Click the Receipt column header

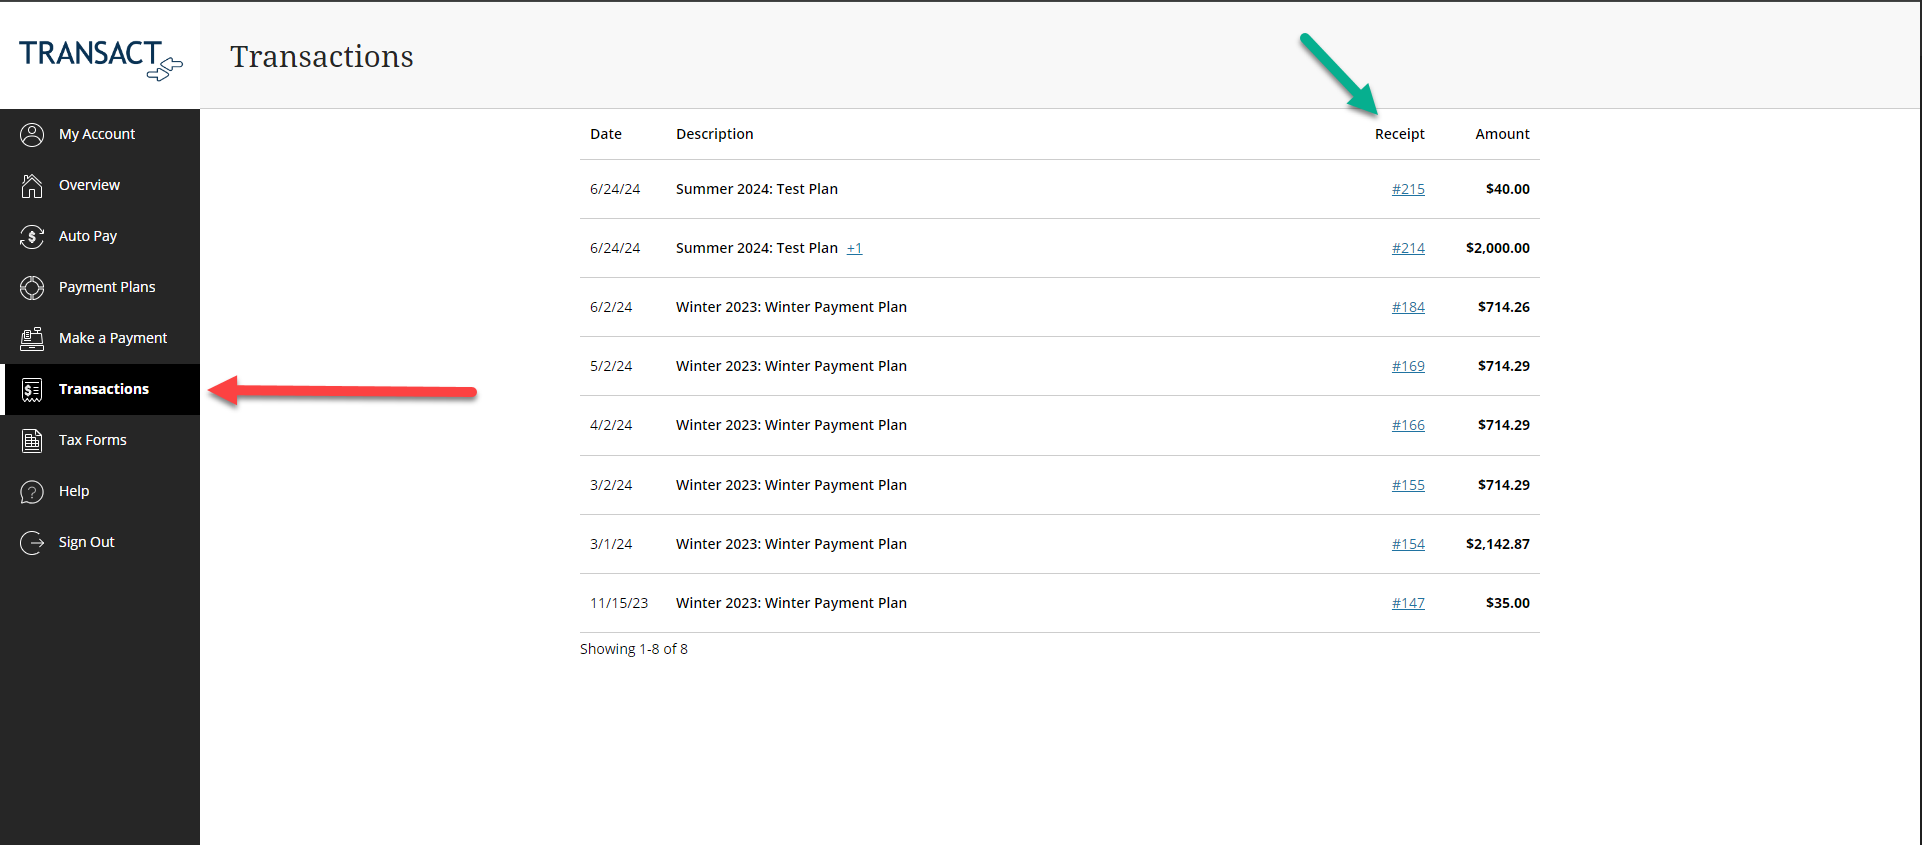[1400, 134]
